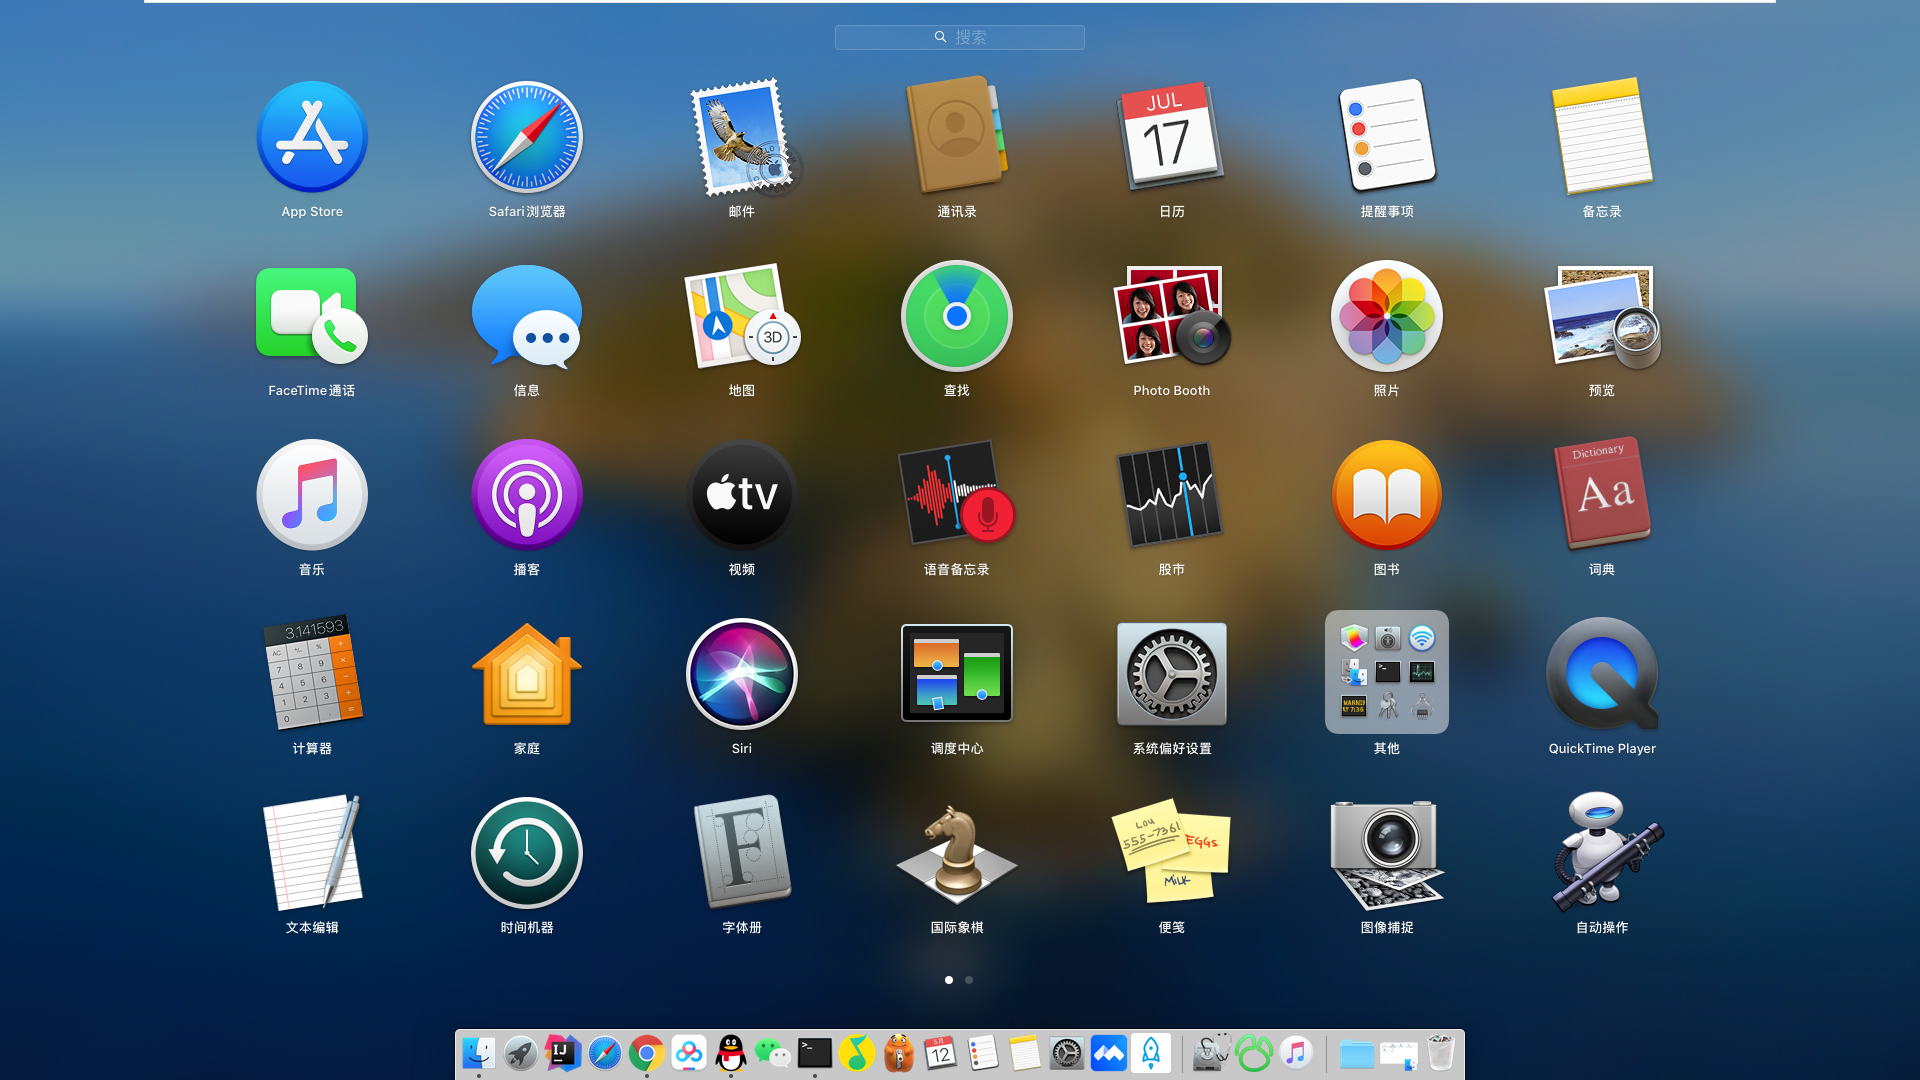Launch Siri from Launchpad

[741, 674]
